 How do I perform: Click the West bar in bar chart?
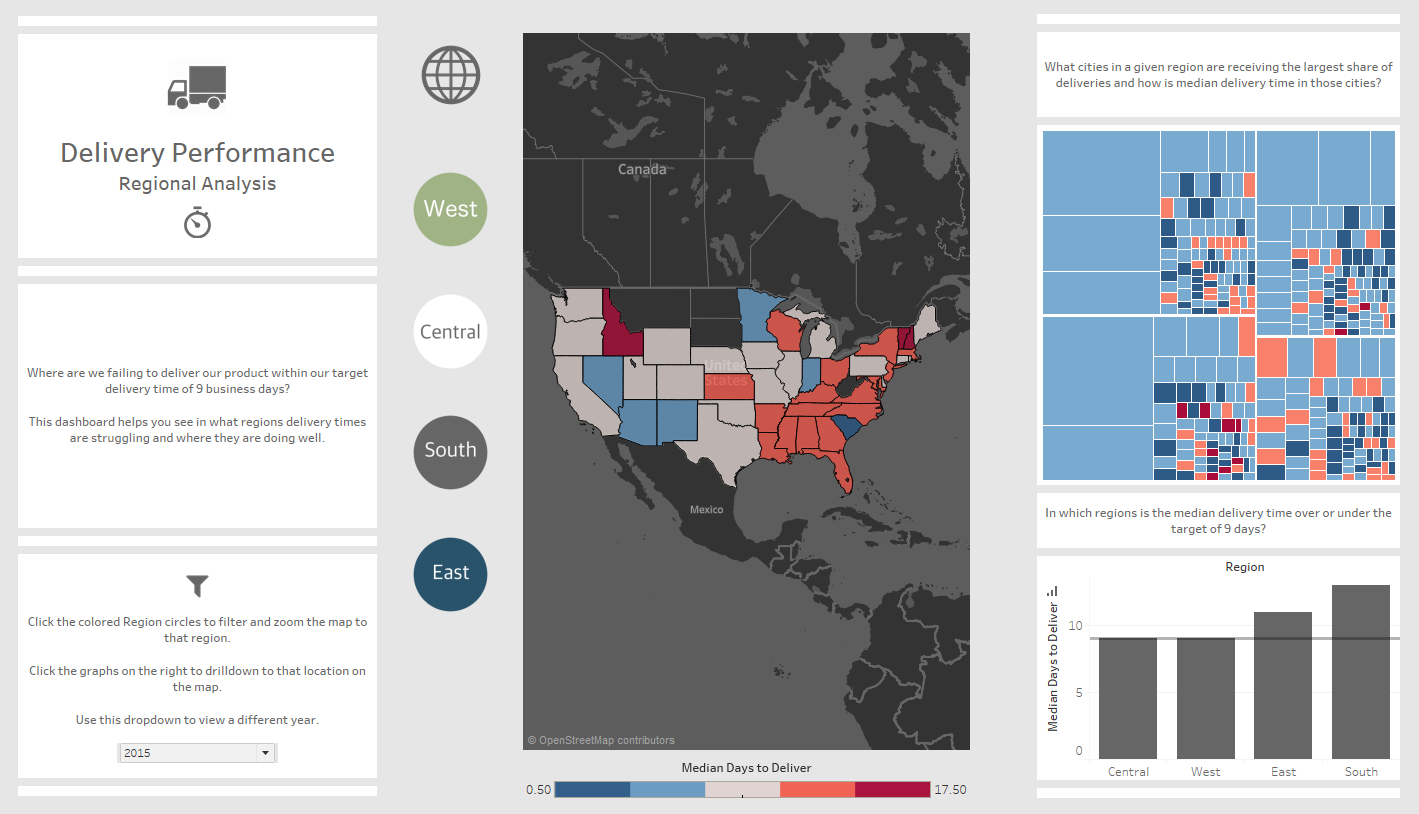click(1206, 698)
